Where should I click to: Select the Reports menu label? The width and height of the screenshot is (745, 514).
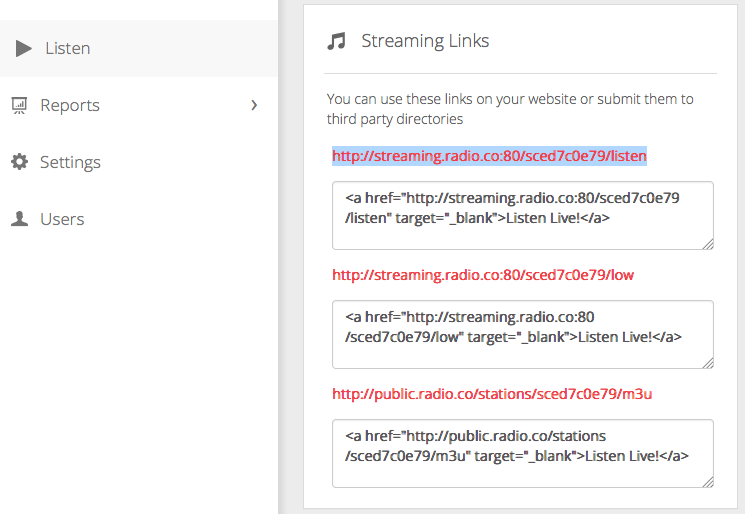pyautogui.click(x=70, y=105)
